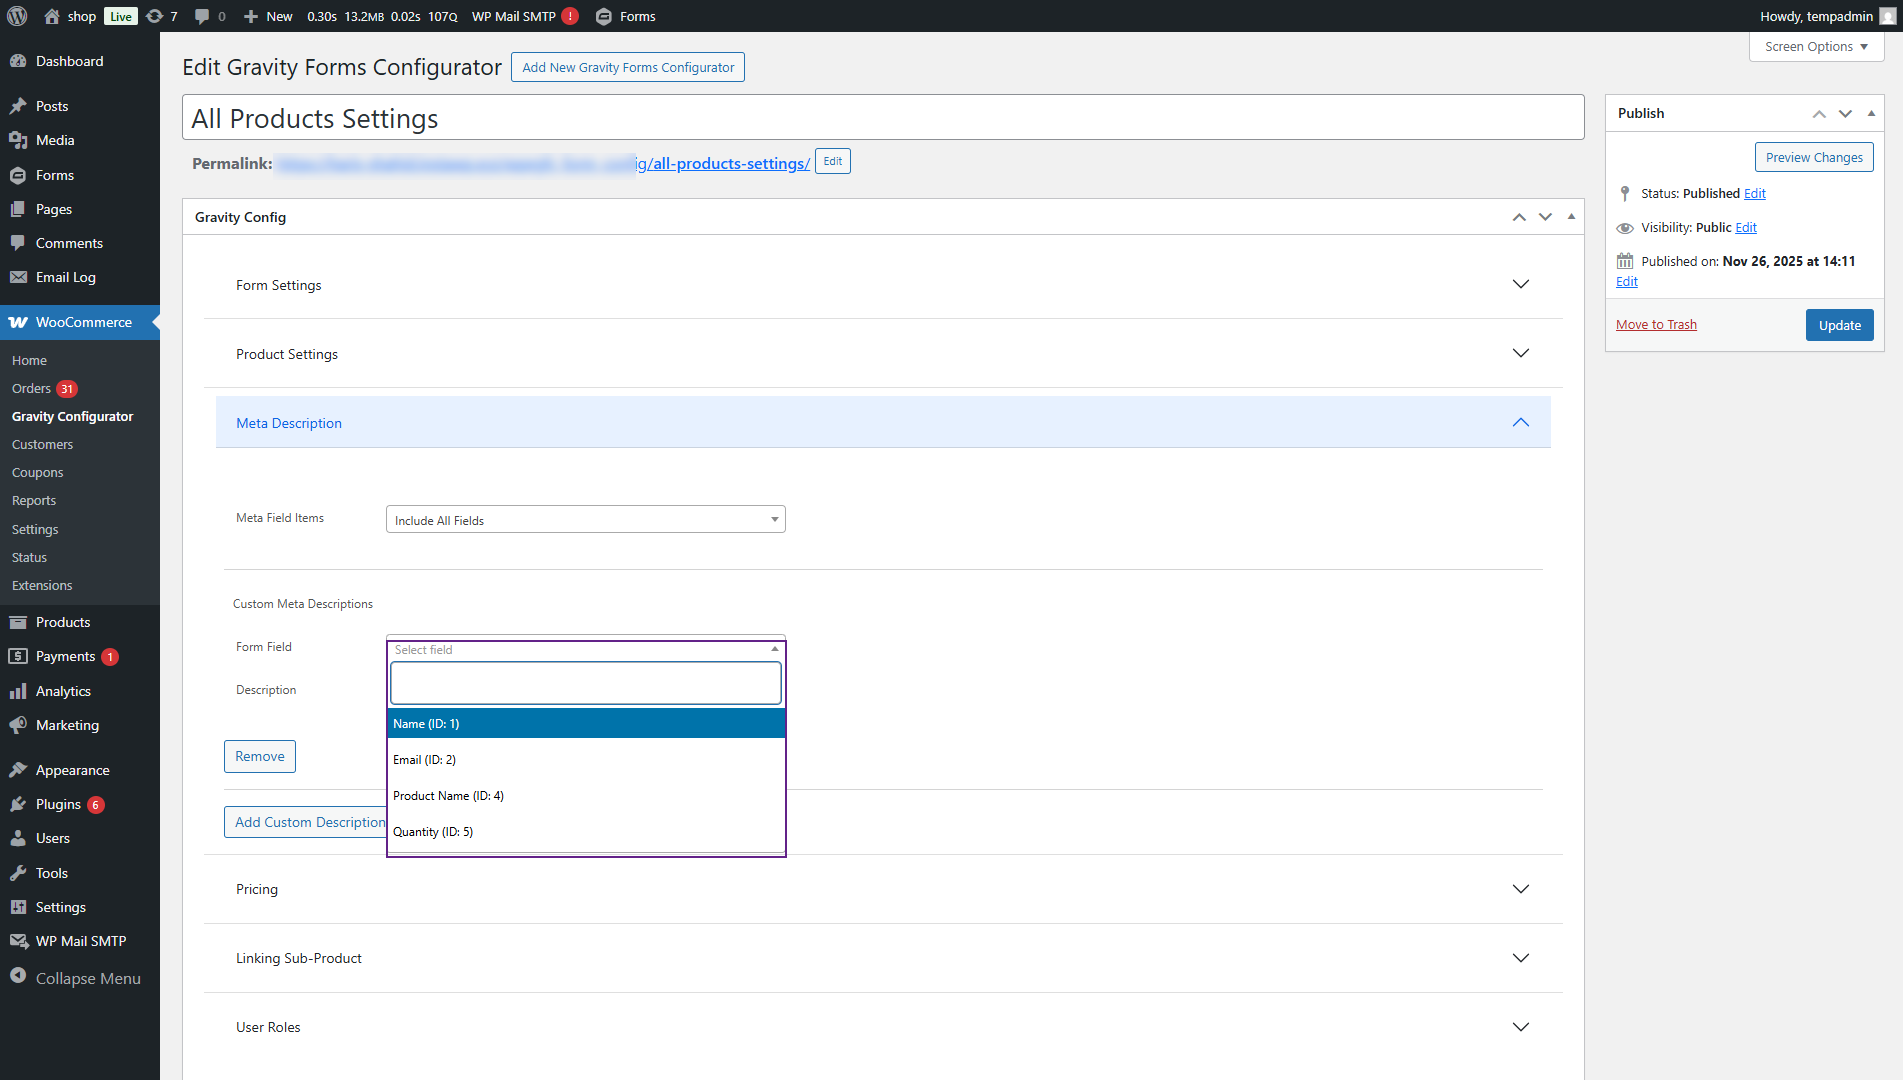Click the Appearance brush icon

tap(18, 770)
